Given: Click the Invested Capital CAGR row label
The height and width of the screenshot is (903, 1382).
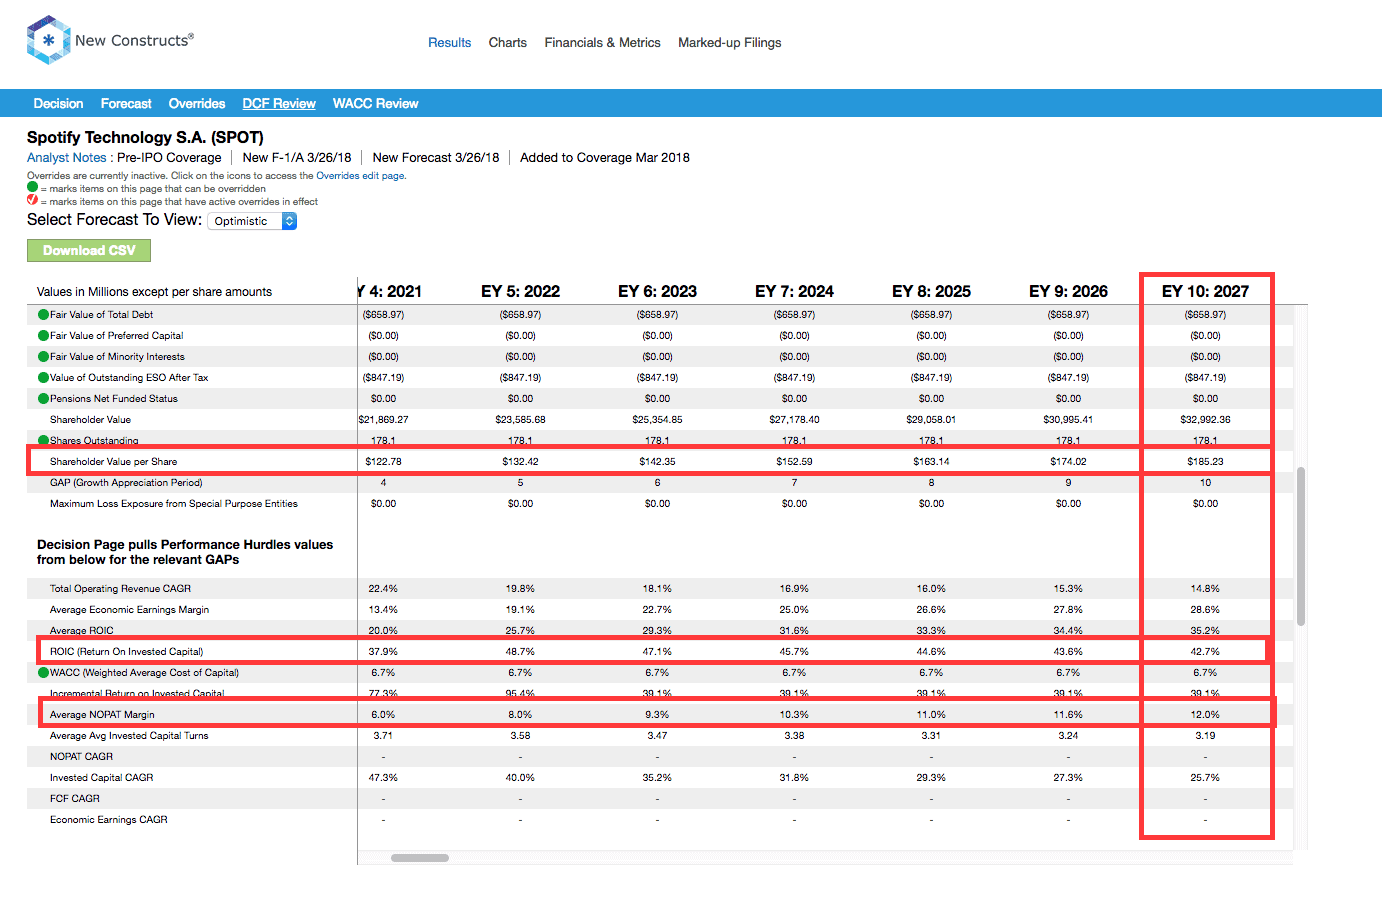Looking at the screenshot, I should click(x=101, y=777).
